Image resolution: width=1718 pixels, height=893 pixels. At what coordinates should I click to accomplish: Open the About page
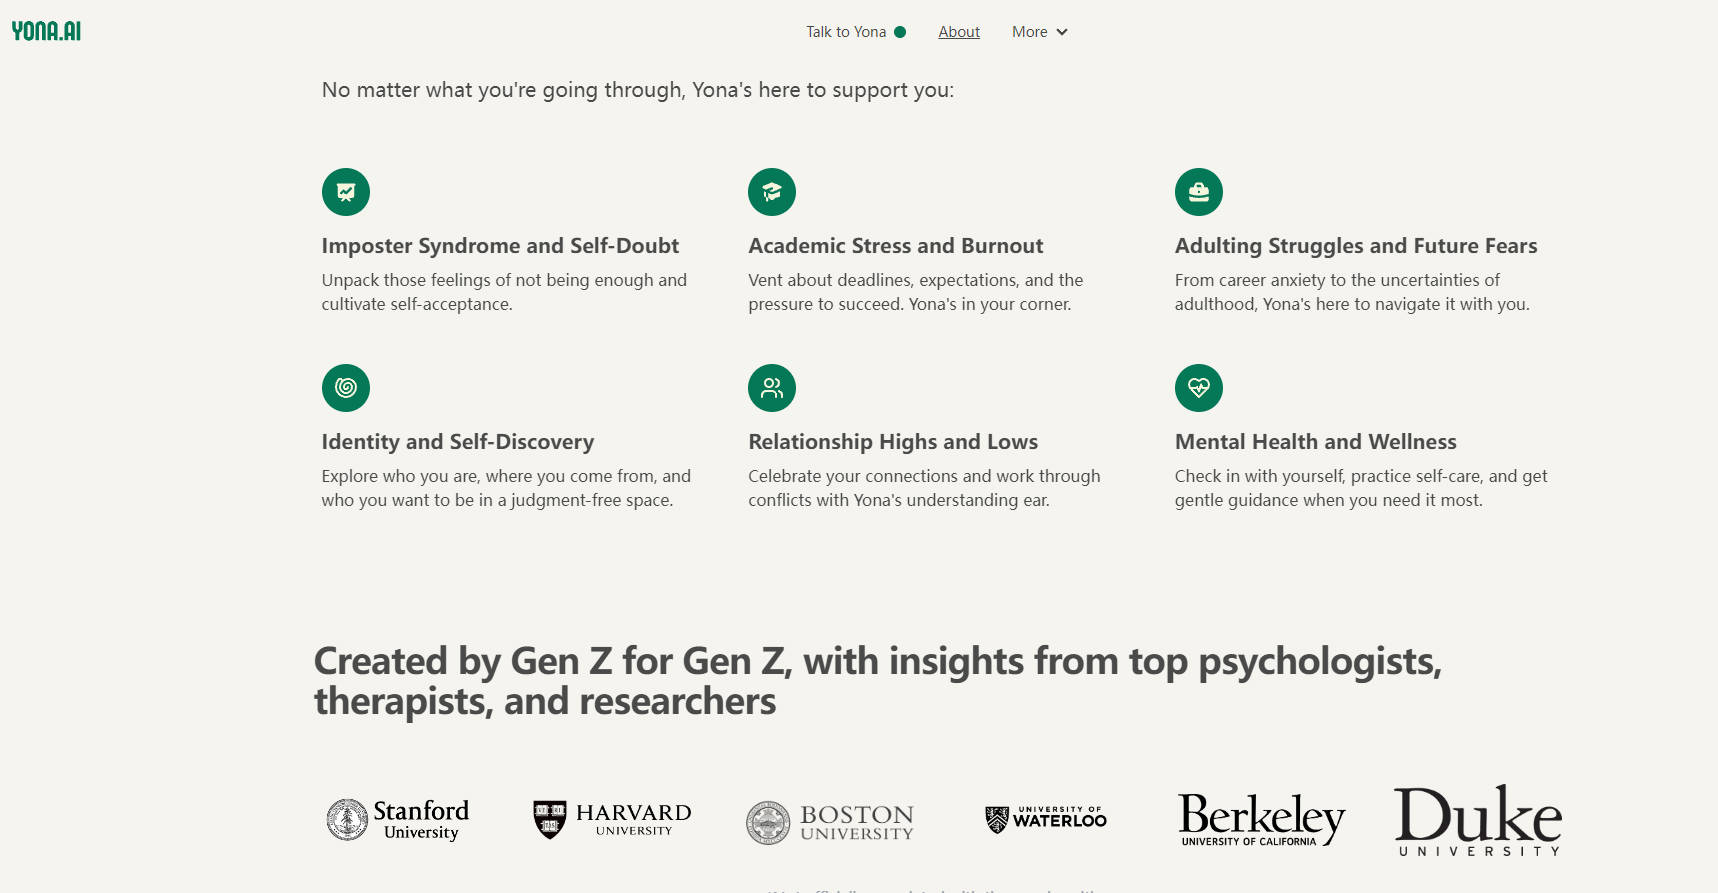coord(959,32)
